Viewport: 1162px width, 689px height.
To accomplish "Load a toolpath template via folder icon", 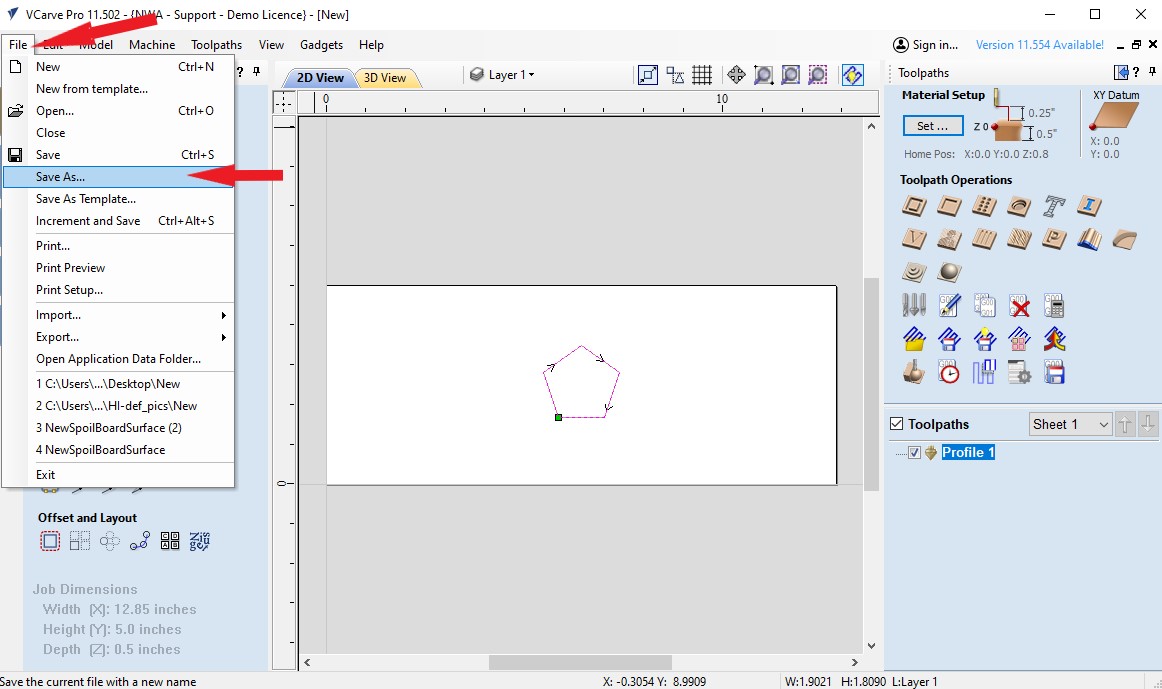I will point(914,339).
